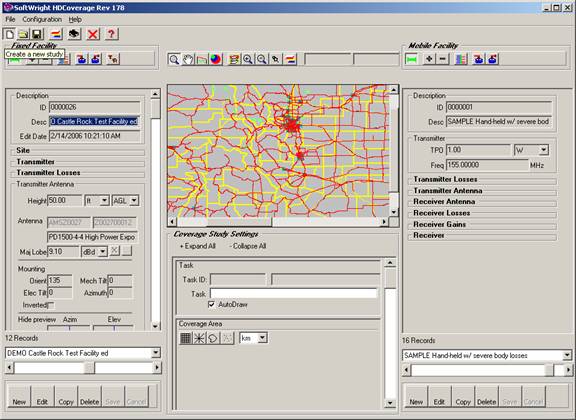
Task: Click Edit button in fixed facility panel
Action: [42, 396]
